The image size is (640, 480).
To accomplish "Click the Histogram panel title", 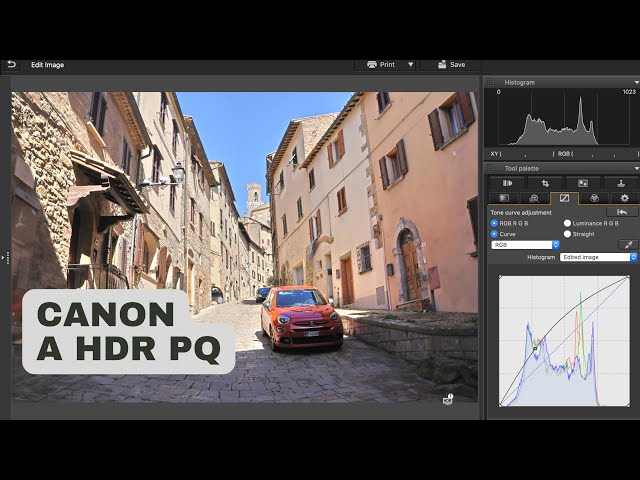I will pyautogui.click(x=519, y=82).
